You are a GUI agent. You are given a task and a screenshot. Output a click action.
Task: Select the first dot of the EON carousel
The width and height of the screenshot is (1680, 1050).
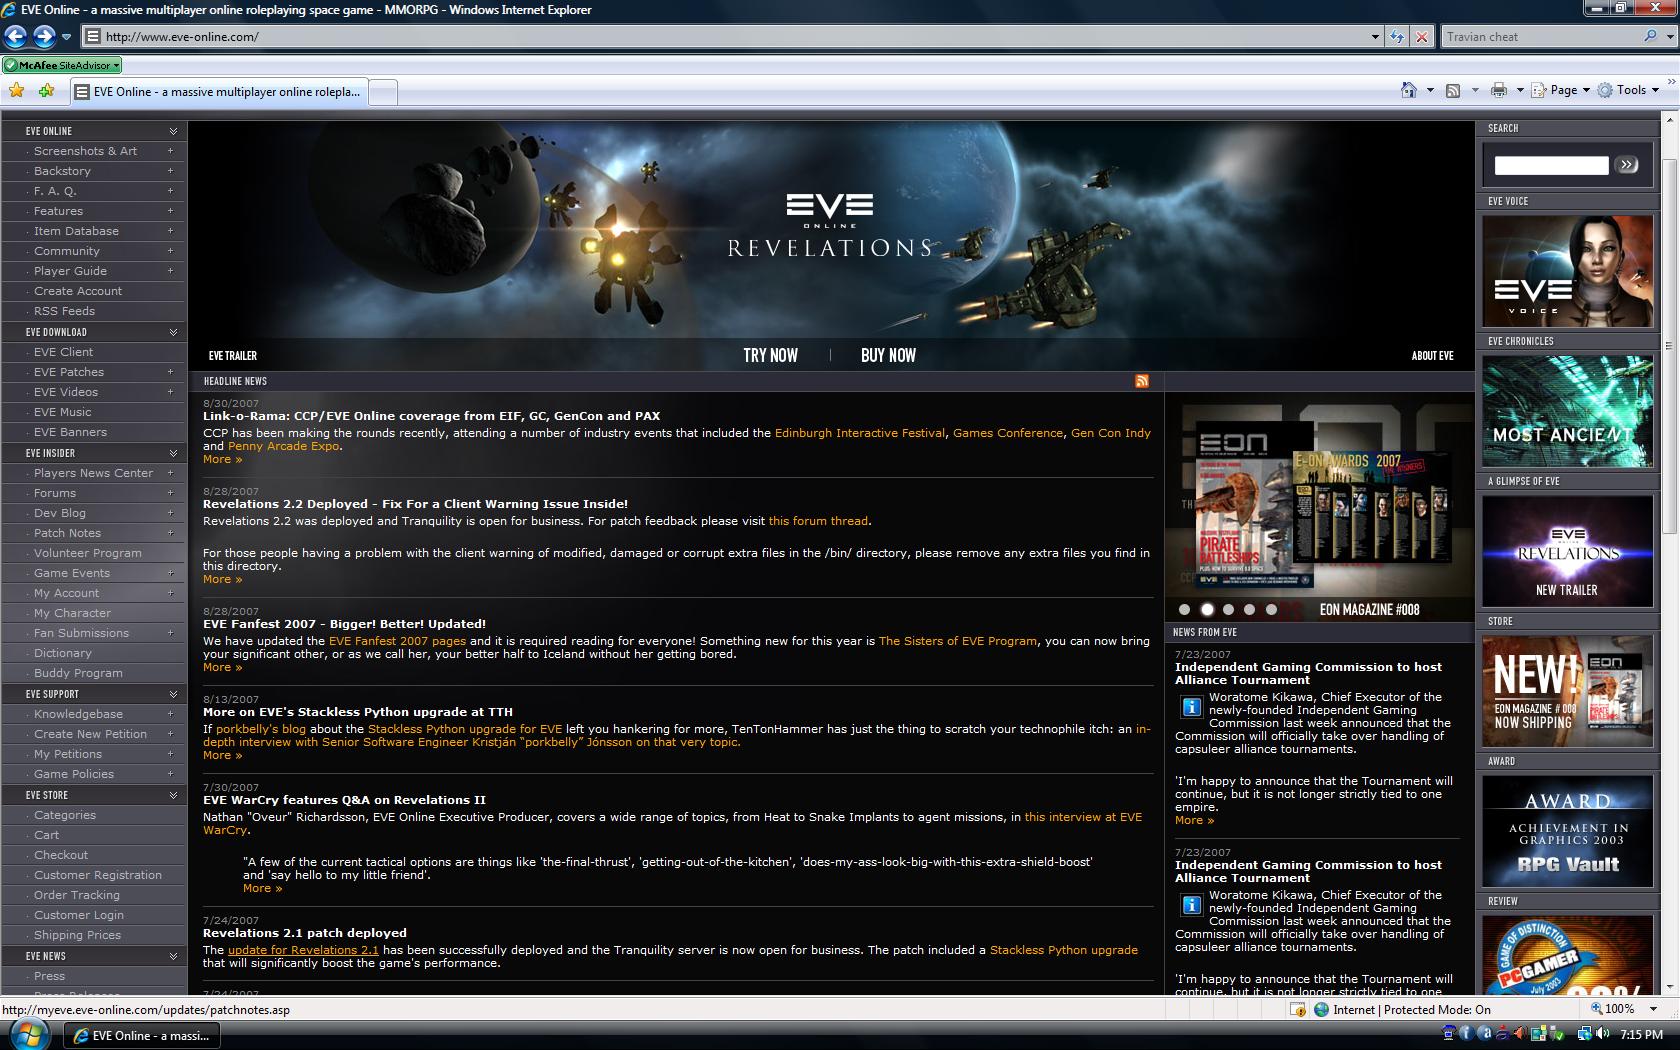1185,609
